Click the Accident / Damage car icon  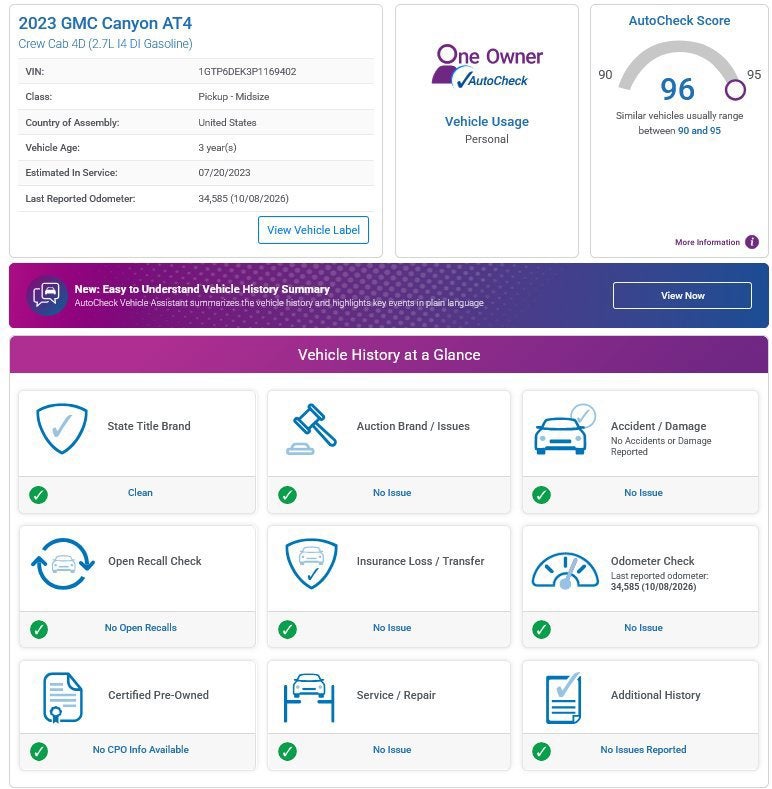pos(565,429)
